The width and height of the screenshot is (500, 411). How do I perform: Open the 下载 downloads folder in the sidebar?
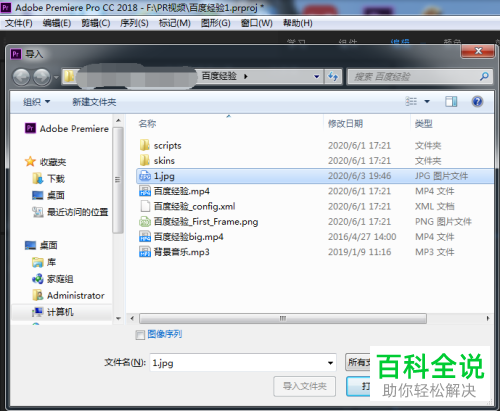(x=49, y=179)
